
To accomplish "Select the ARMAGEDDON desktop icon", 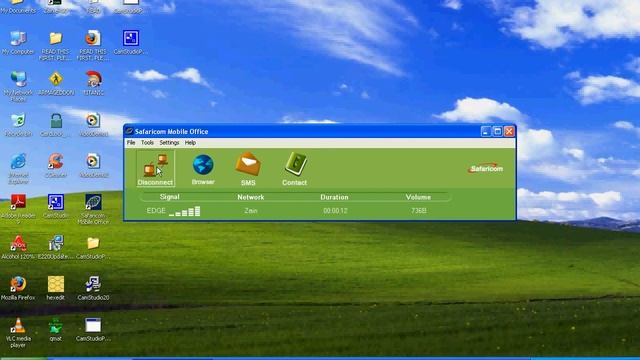I will (x=56, y=84).
